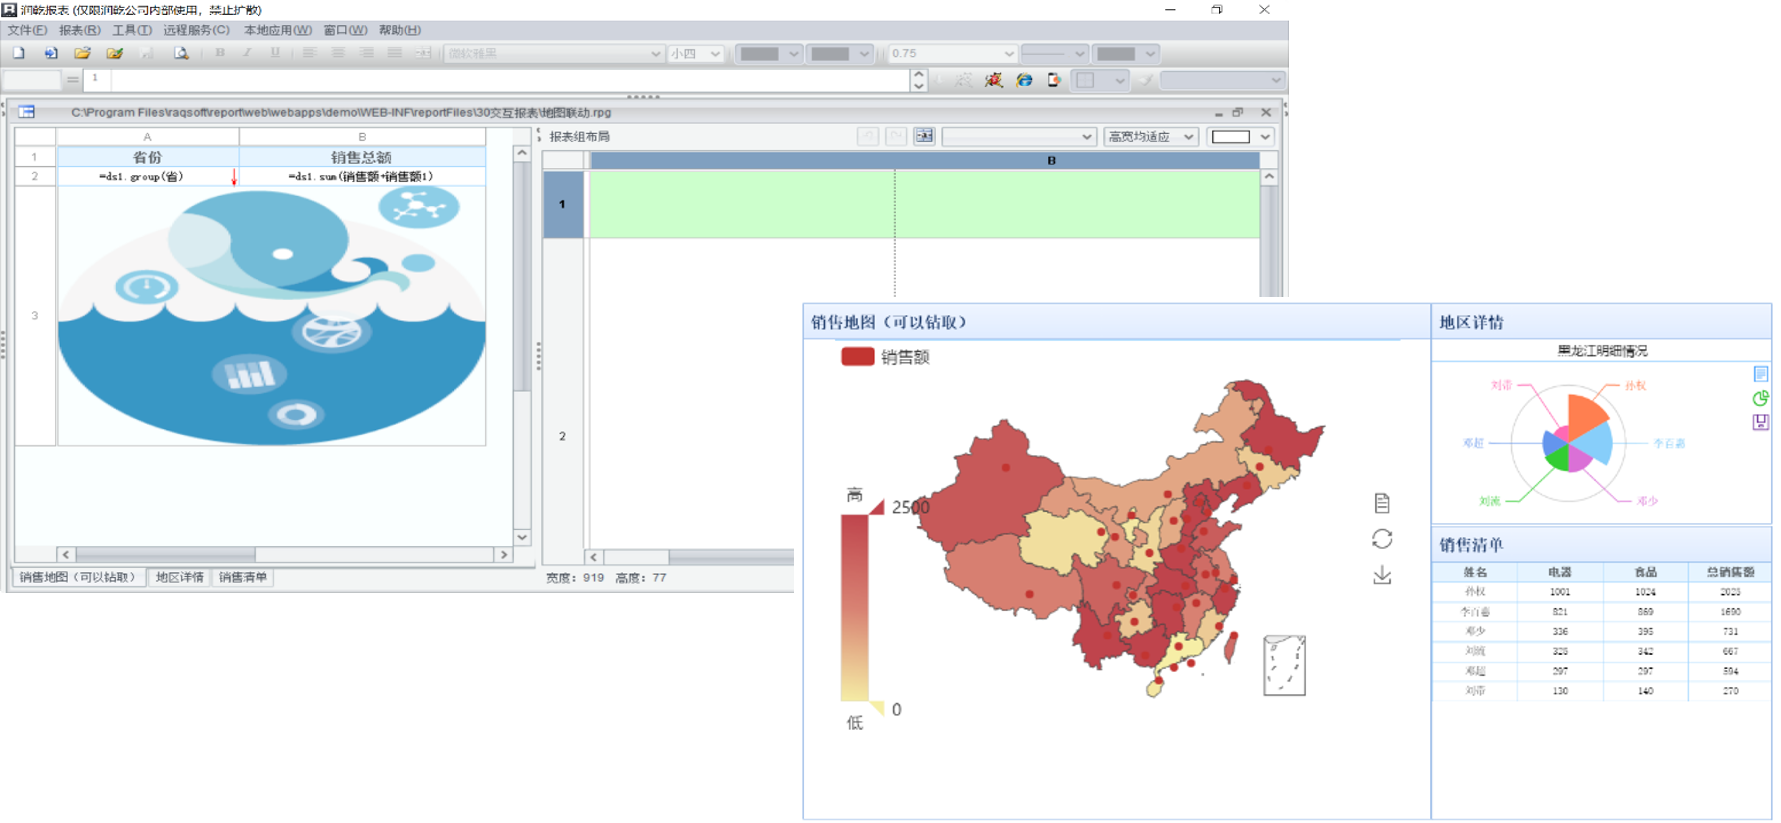
Task: Toggle the 李百嘉 slice label in chart
Action: click(x=1668, y=443)
